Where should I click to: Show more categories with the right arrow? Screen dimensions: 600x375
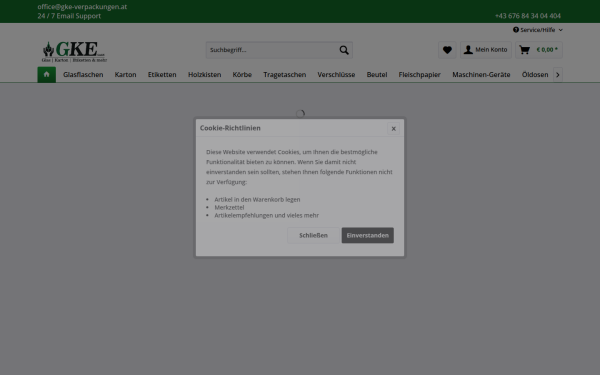558,75
